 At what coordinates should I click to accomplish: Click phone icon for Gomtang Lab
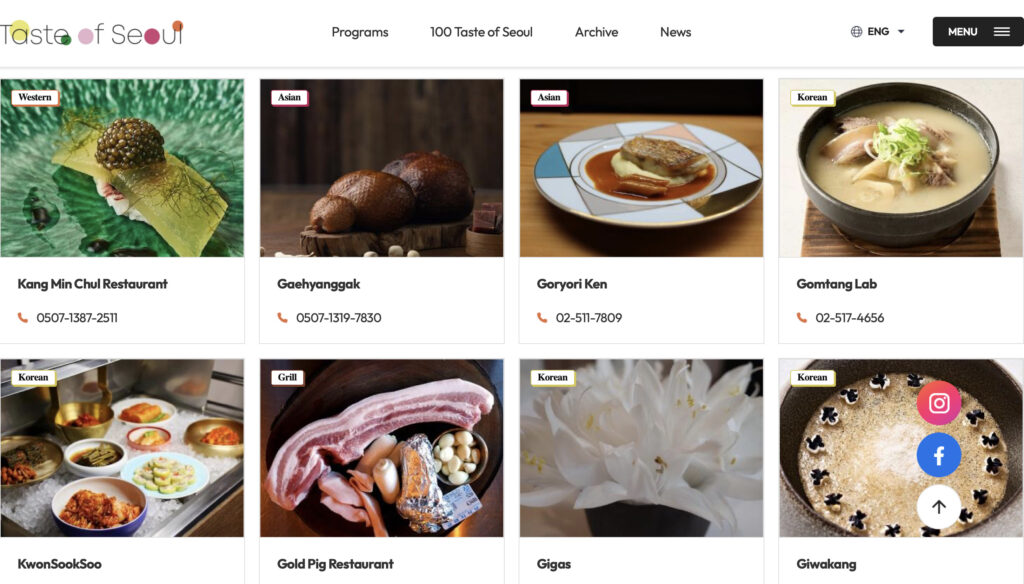click(801, 317)
